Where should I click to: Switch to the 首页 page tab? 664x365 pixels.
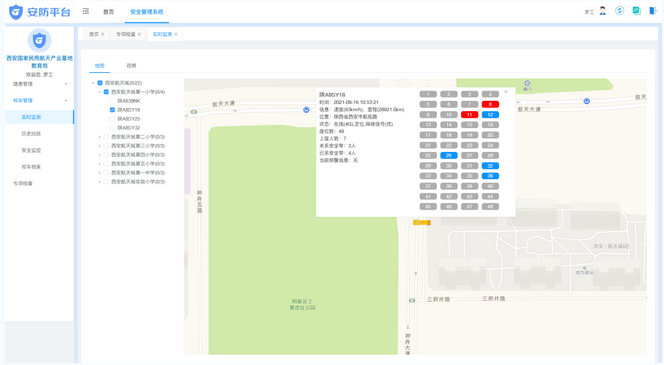pyautogui.click(x=94, y=34)
